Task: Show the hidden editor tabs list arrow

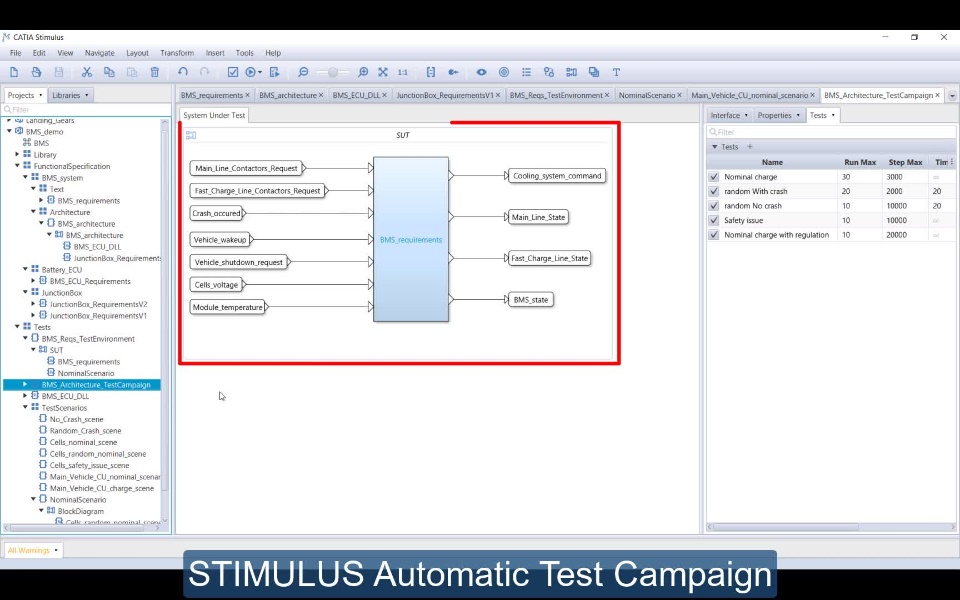Action: click(x=952, y=96)
